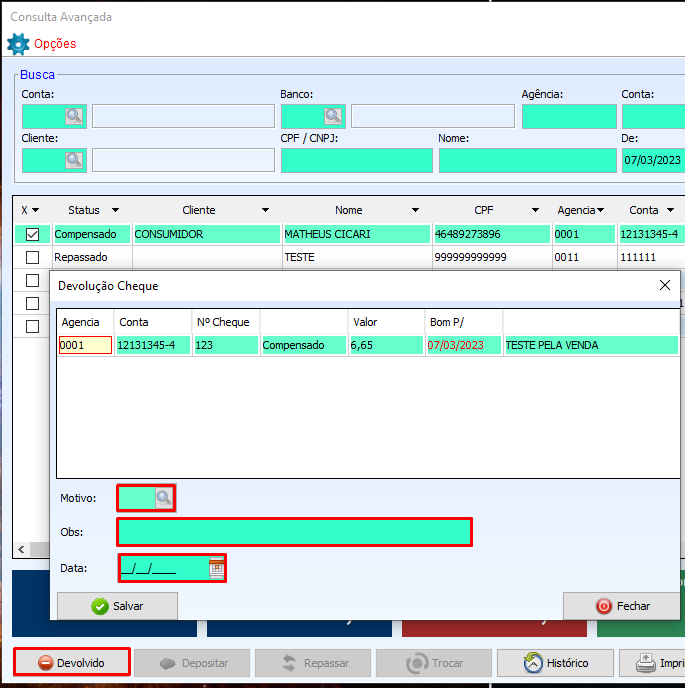The width and height of the screenshot is (685, 688).
Task: Open the Cliente column filter dropdown
Action: coord(265,210)
